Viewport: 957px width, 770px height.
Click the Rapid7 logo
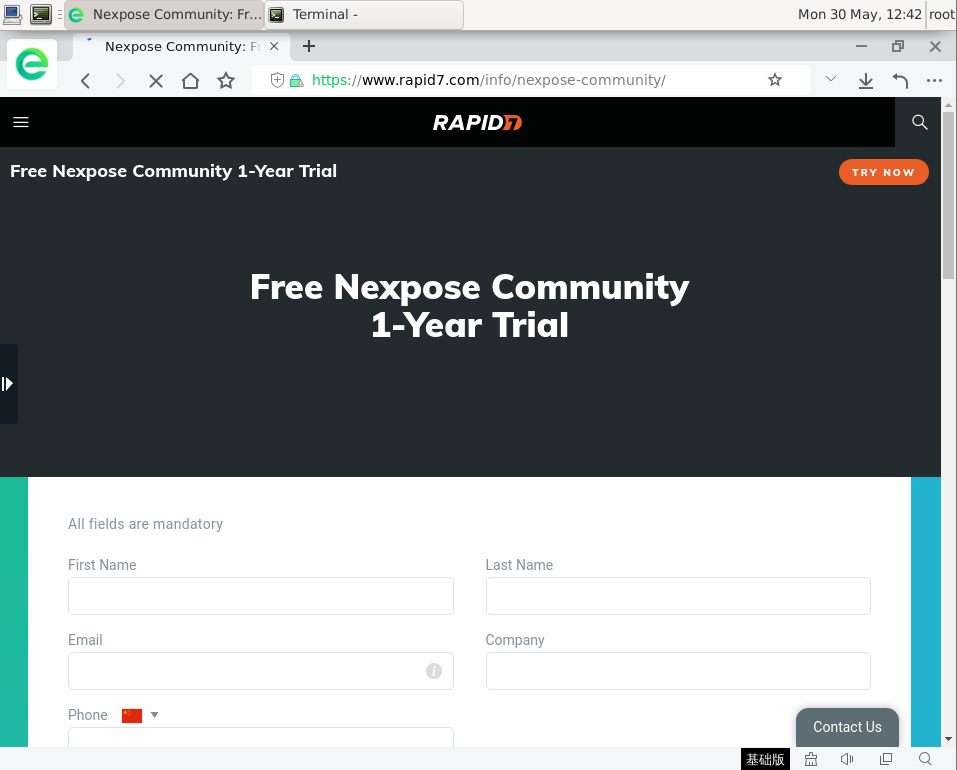point(477,123)
